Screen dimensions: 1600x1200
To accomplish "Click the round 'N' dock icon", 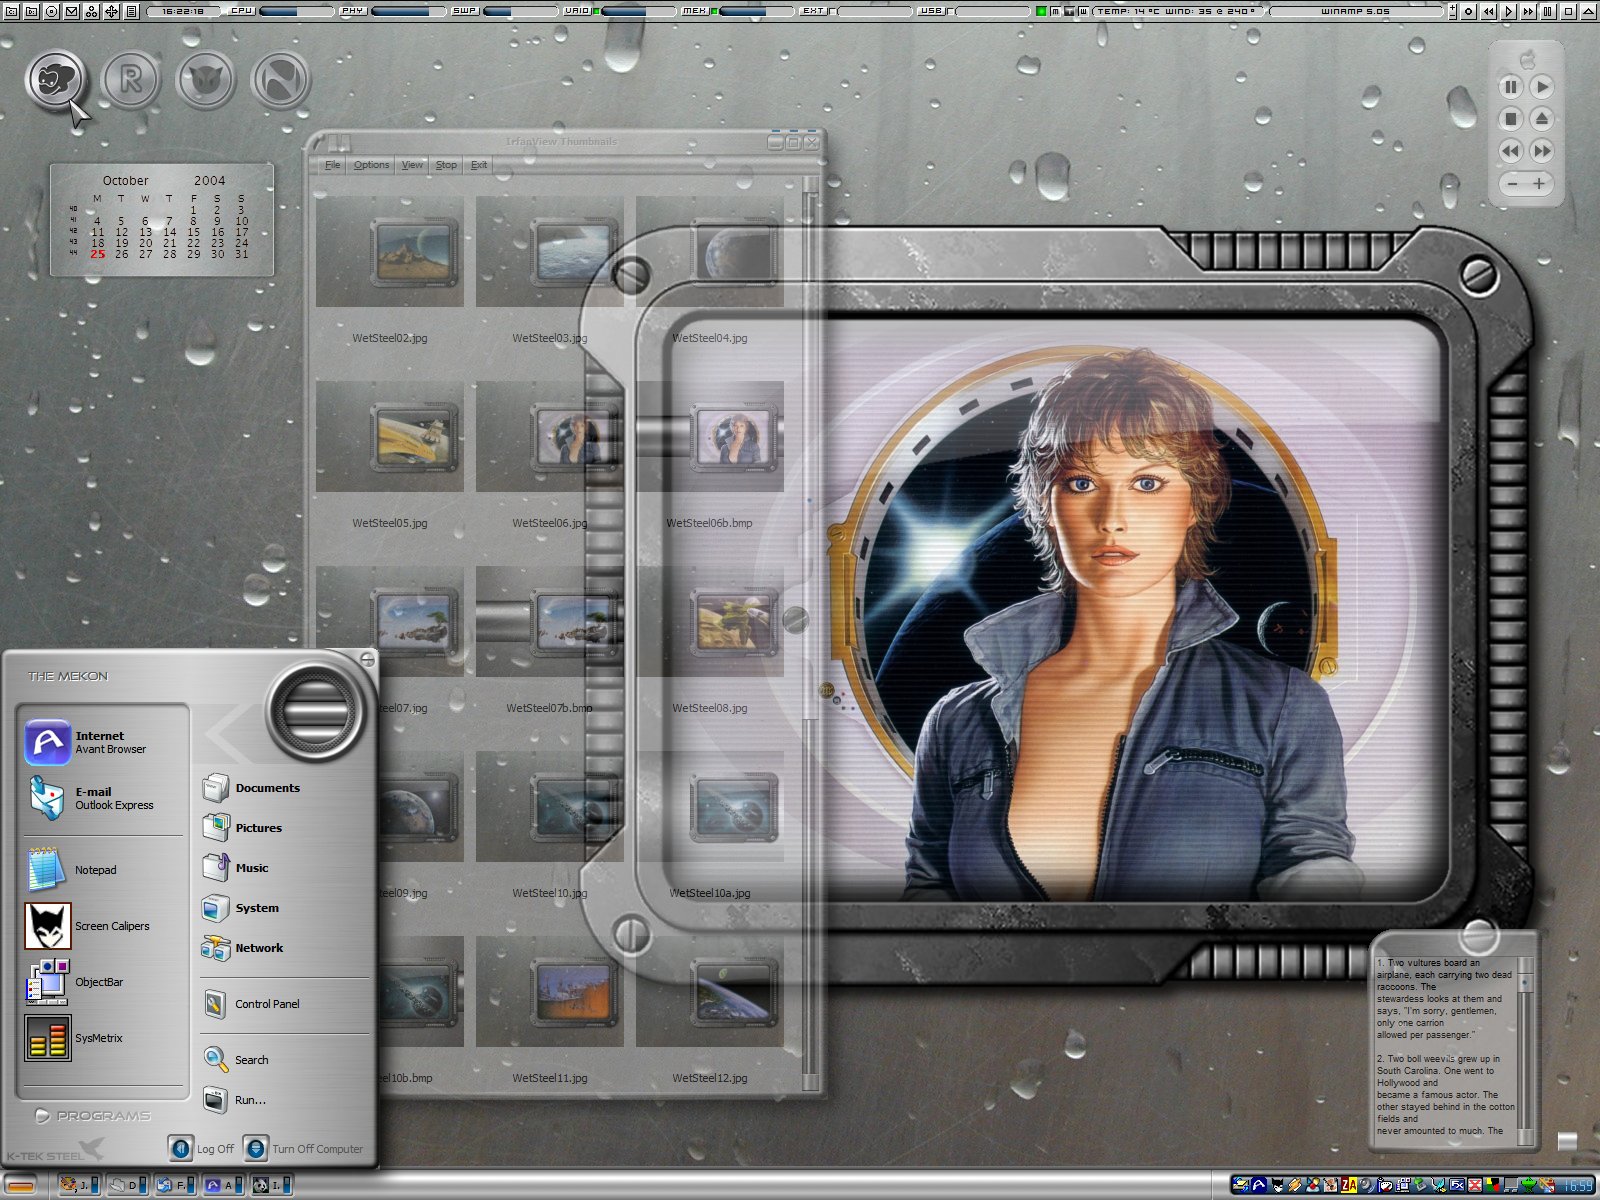I will (x=280, y=79).
